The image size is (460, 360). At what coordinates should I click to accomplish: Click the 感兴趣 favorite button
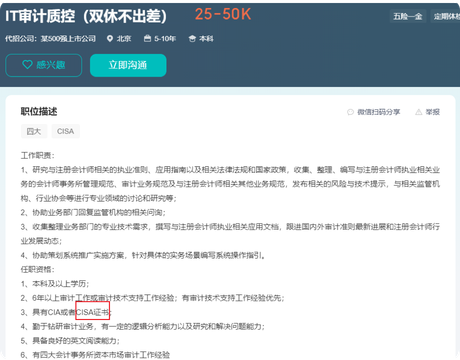tap(44, 65)
